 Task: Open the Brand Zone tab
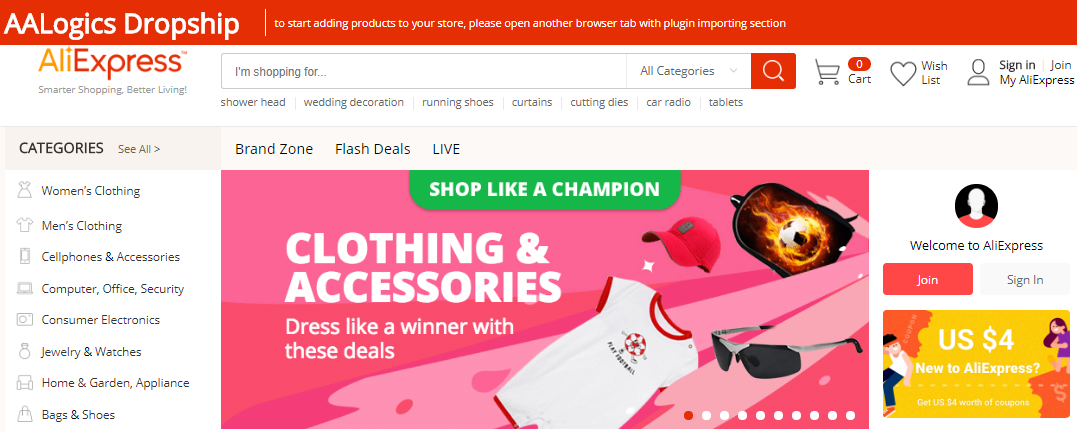pos(273,148)
